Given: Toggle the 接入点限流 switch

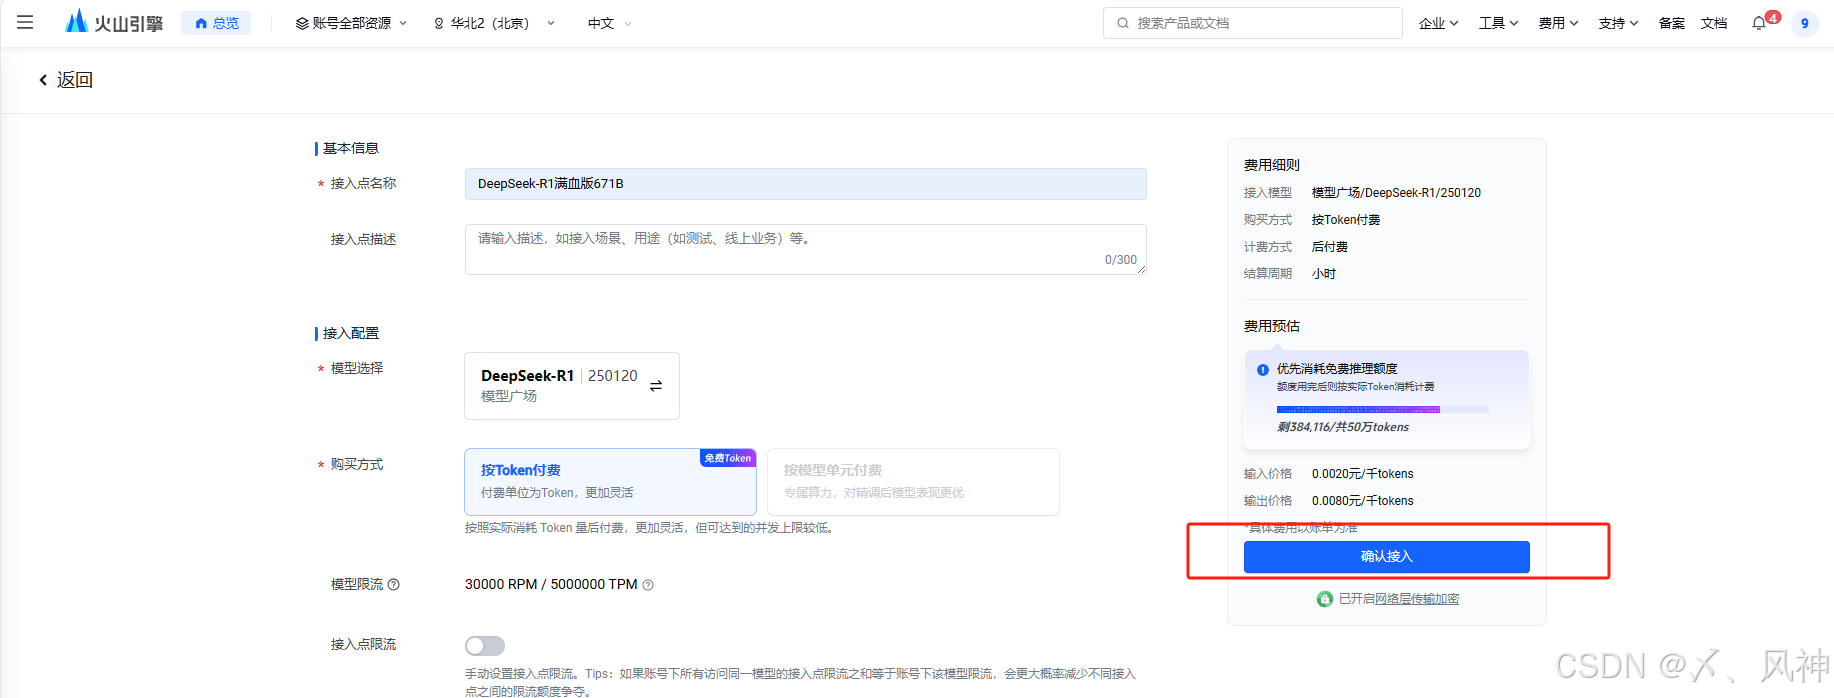Looking at the screenshot, I should [x=485, y=646].
